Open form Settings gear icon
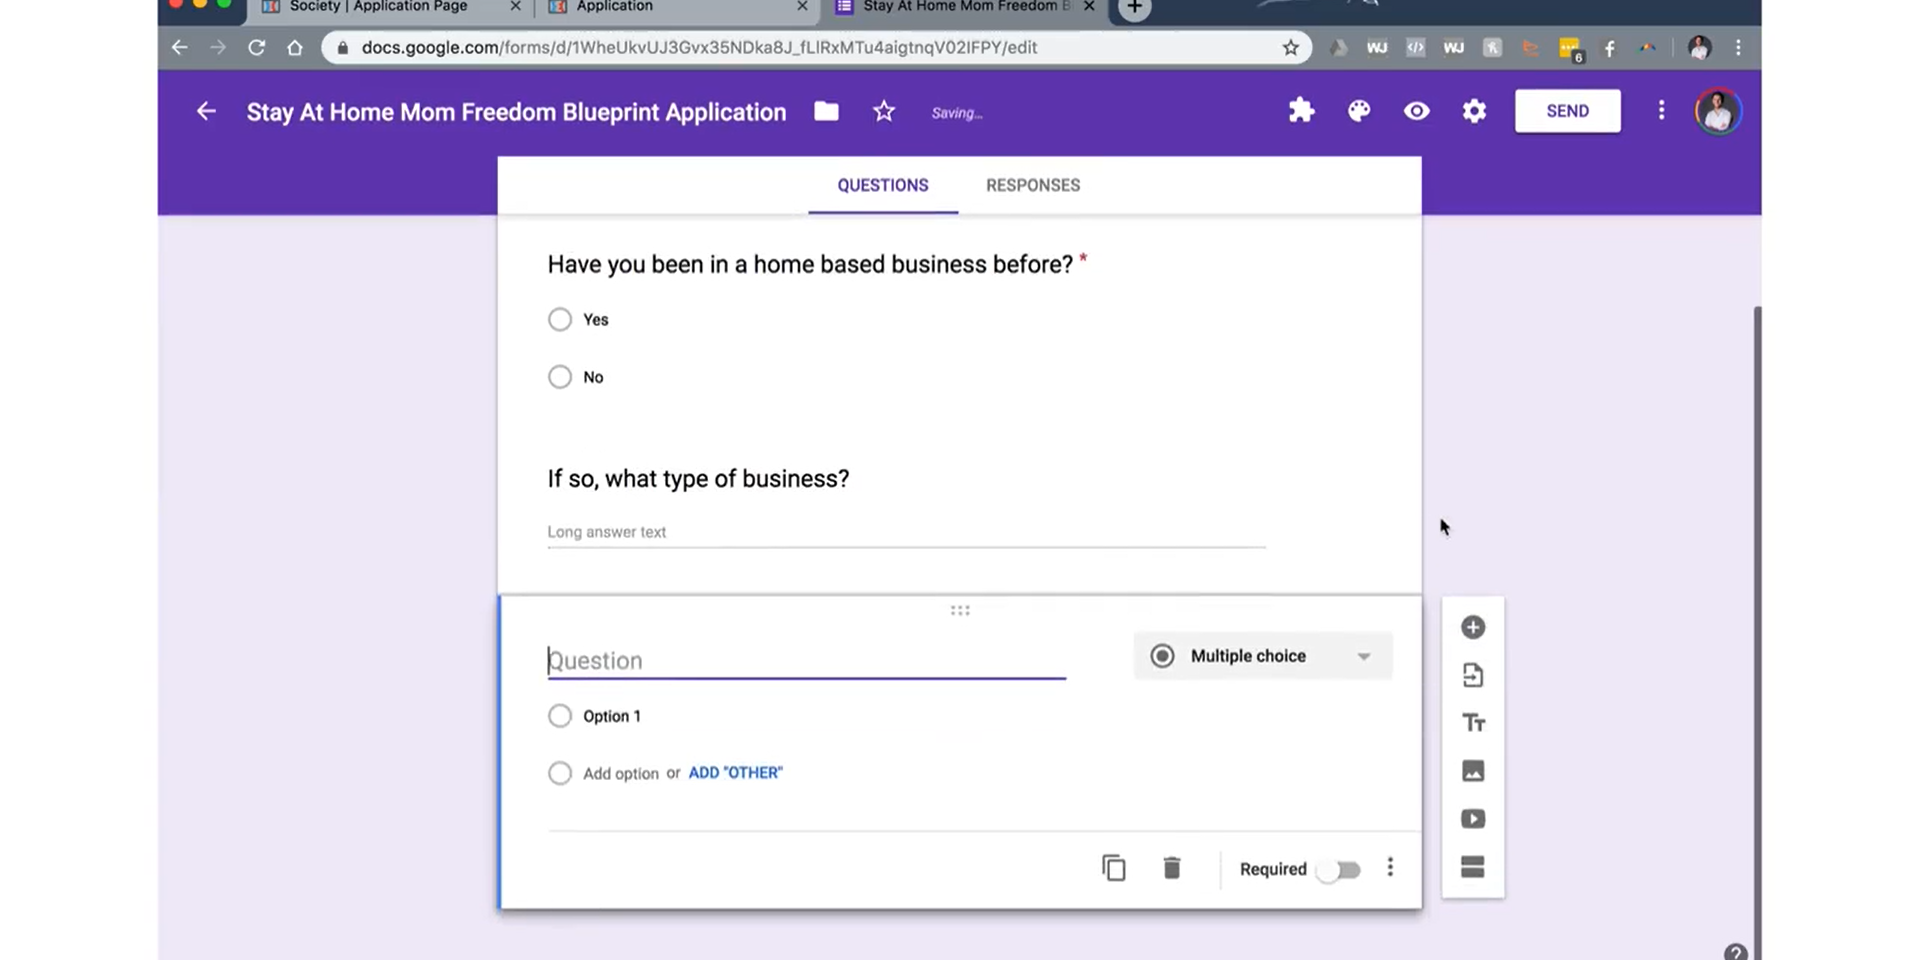 click(1474, 111)
